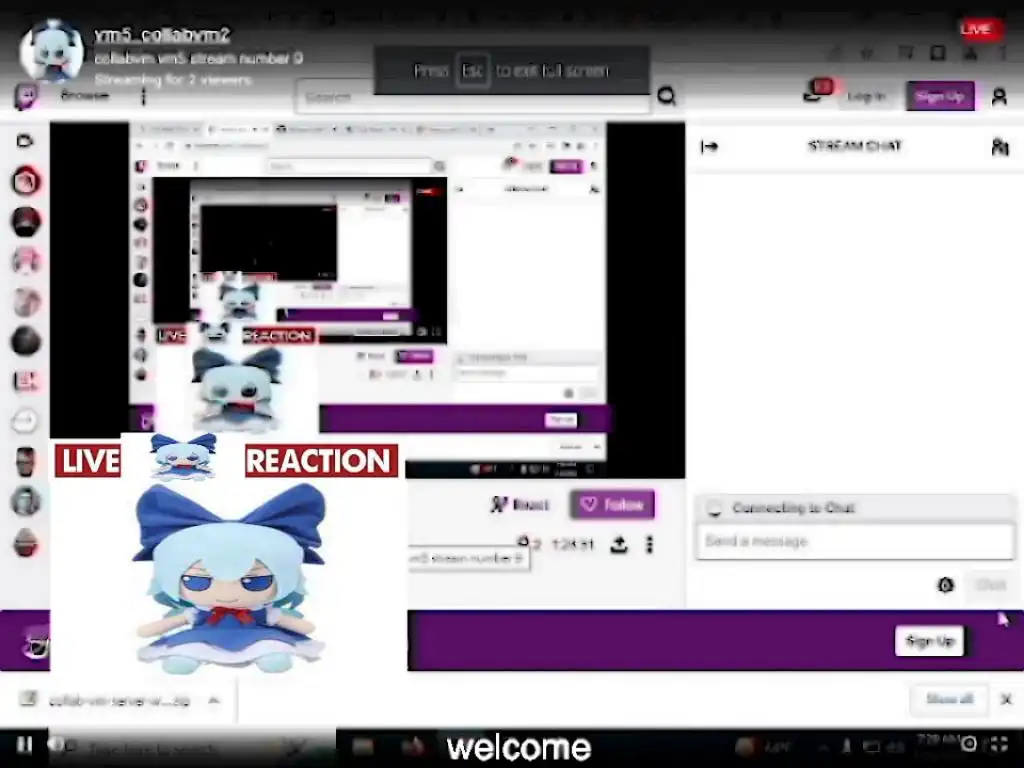Click the nested stream video preview

click(368, 300)
